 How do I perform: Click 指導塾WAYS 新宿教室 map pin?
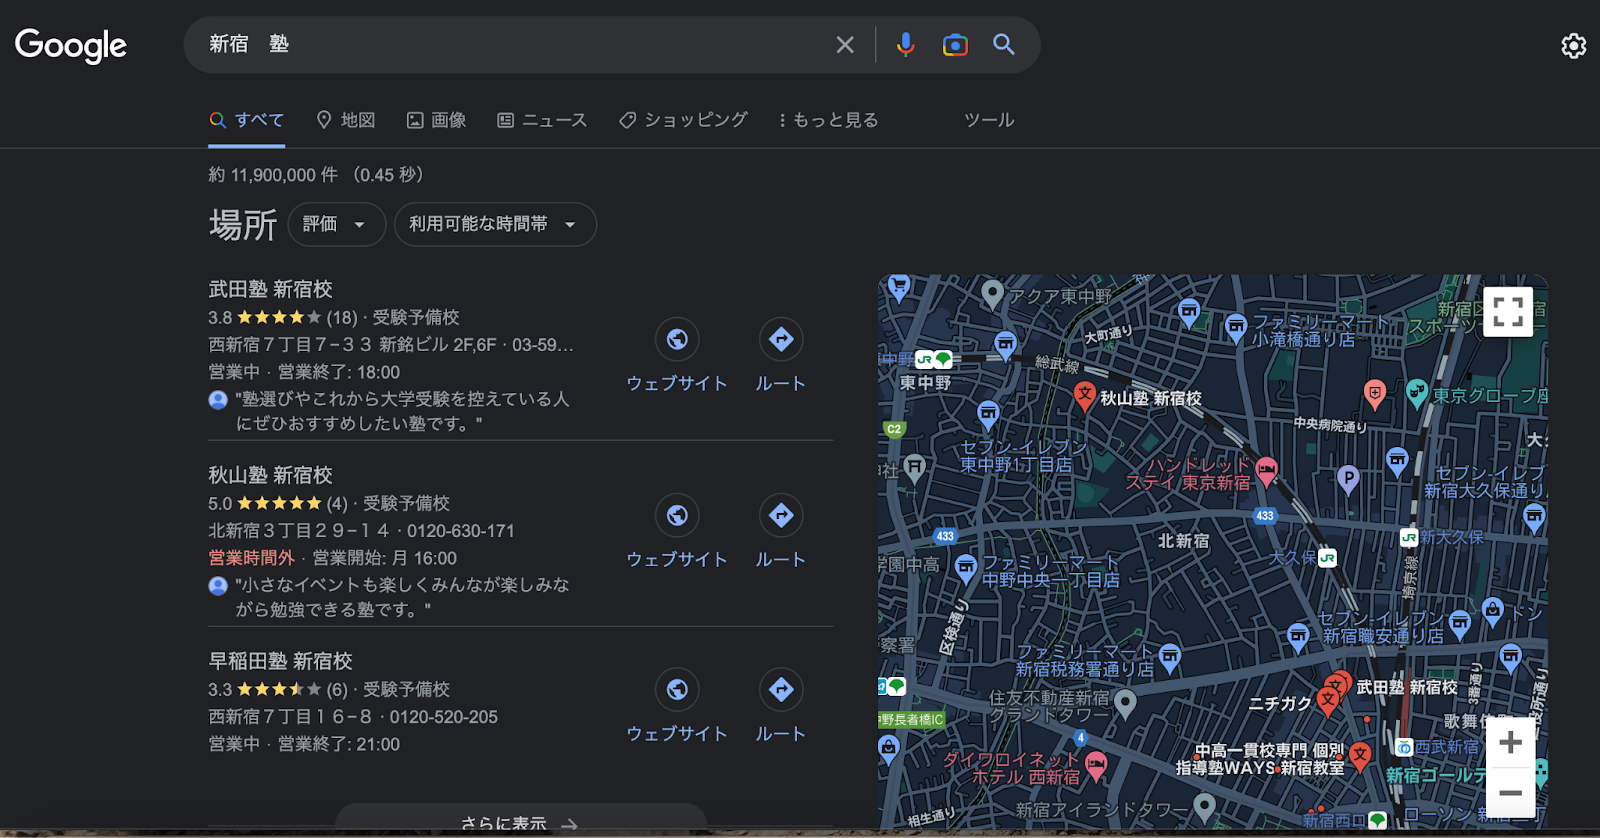click(x=1359, y=758)
